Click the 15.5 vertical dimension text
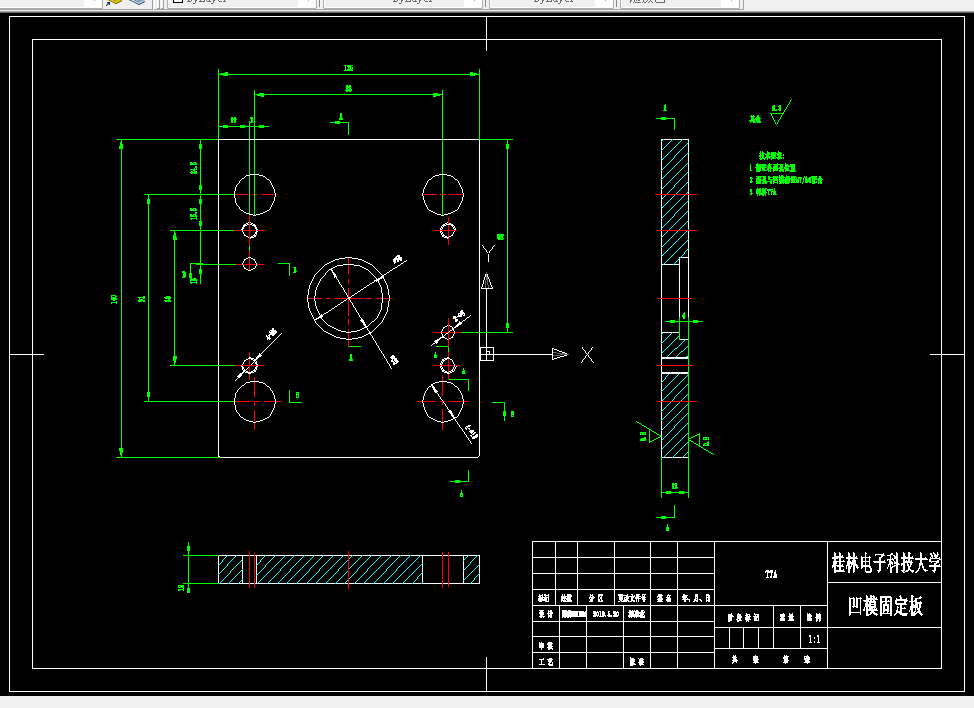The width and height of the screenshot is (974, 708). (x=194, y=213)
